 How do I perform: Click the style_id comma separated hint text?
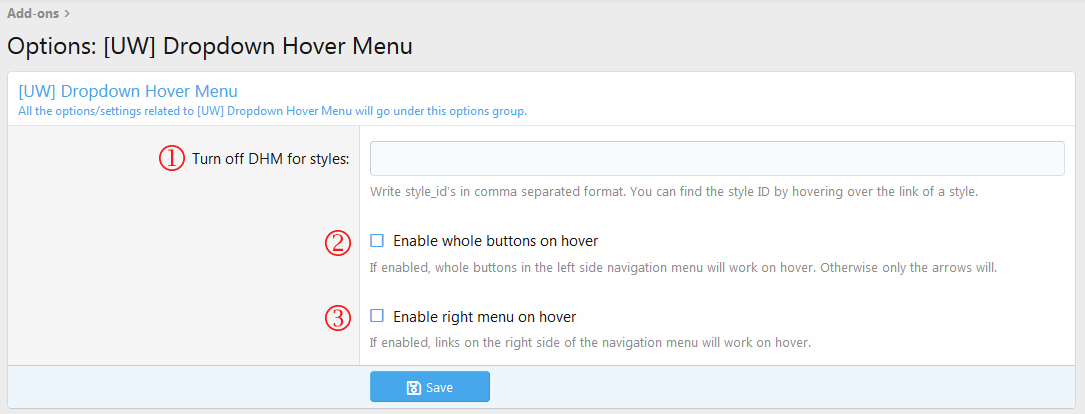coord(674,192)
